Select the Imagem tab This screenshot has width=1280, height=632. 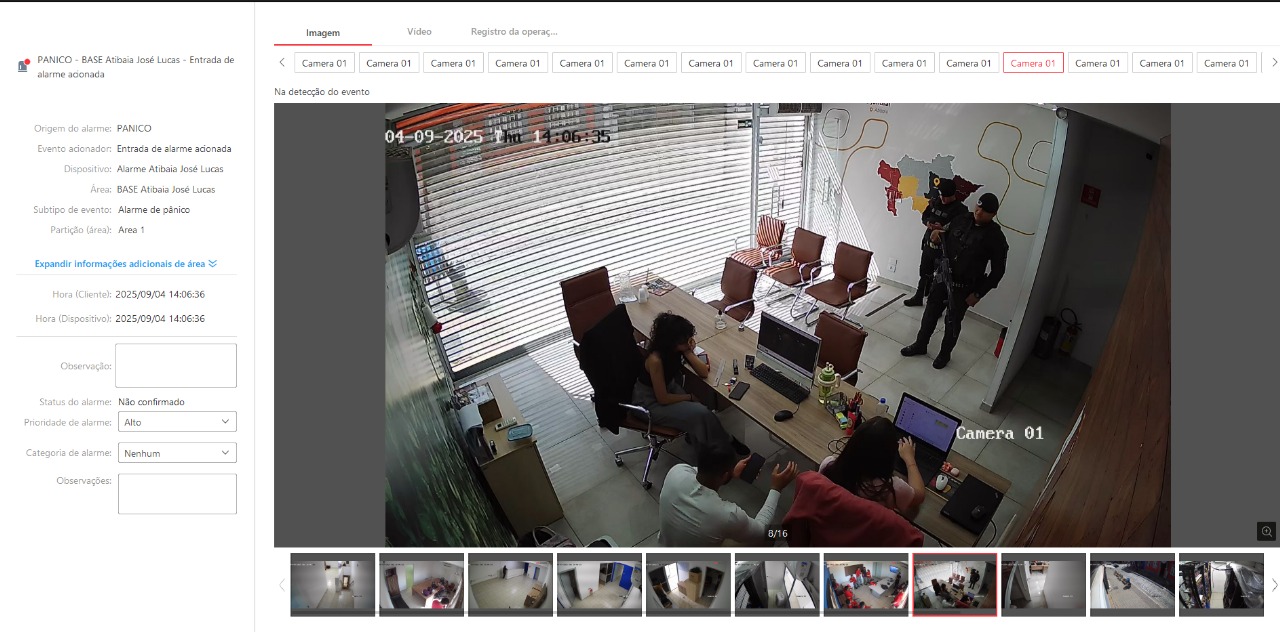[x=323, y=33]
